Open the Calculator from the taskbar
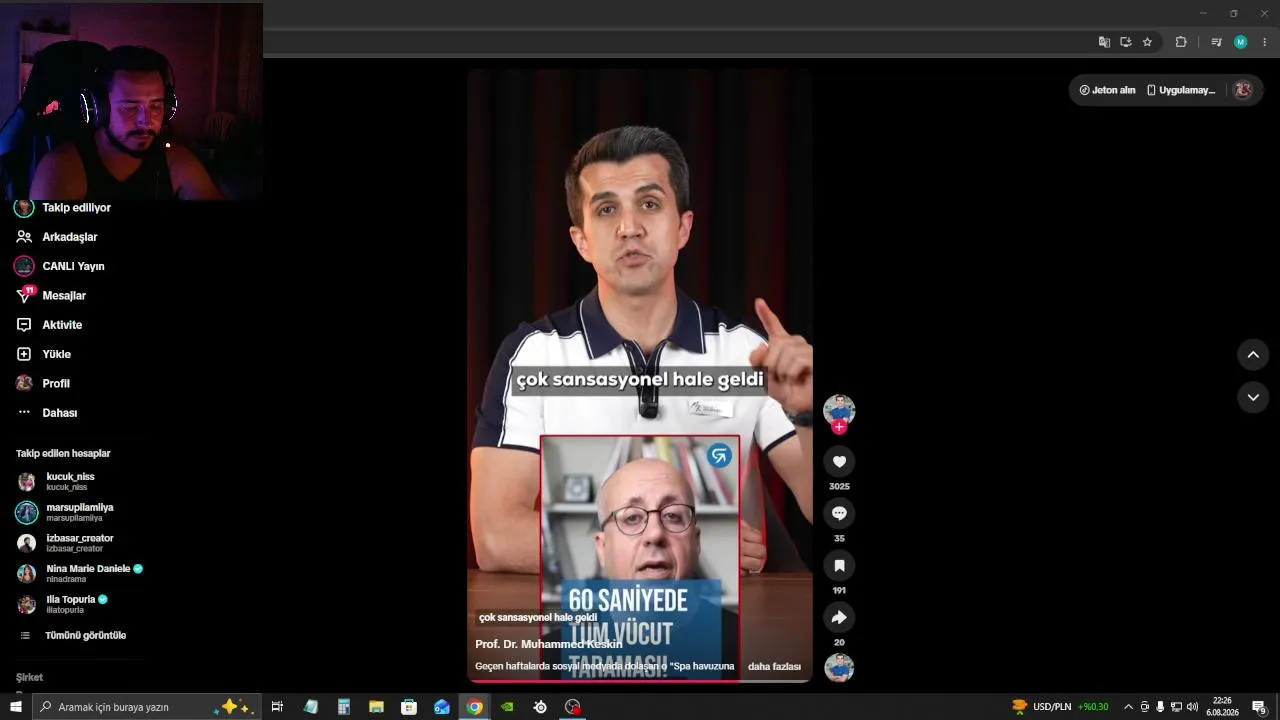Screen dimensions: 1280x720 [343, 707]
